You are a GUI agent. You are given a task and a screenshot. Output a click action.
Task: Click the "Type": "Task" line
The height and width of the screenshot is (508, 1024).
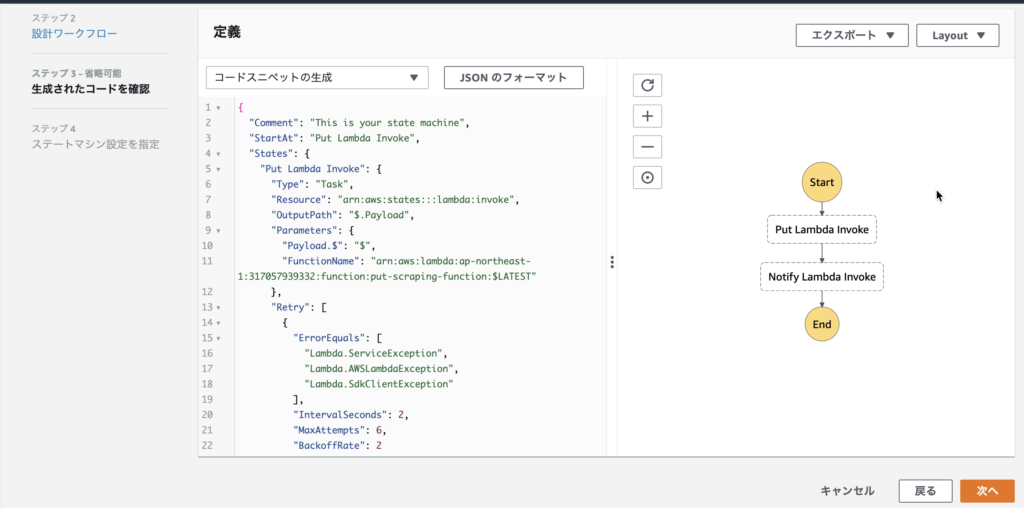pyautogui.click(x=312, y=185)
